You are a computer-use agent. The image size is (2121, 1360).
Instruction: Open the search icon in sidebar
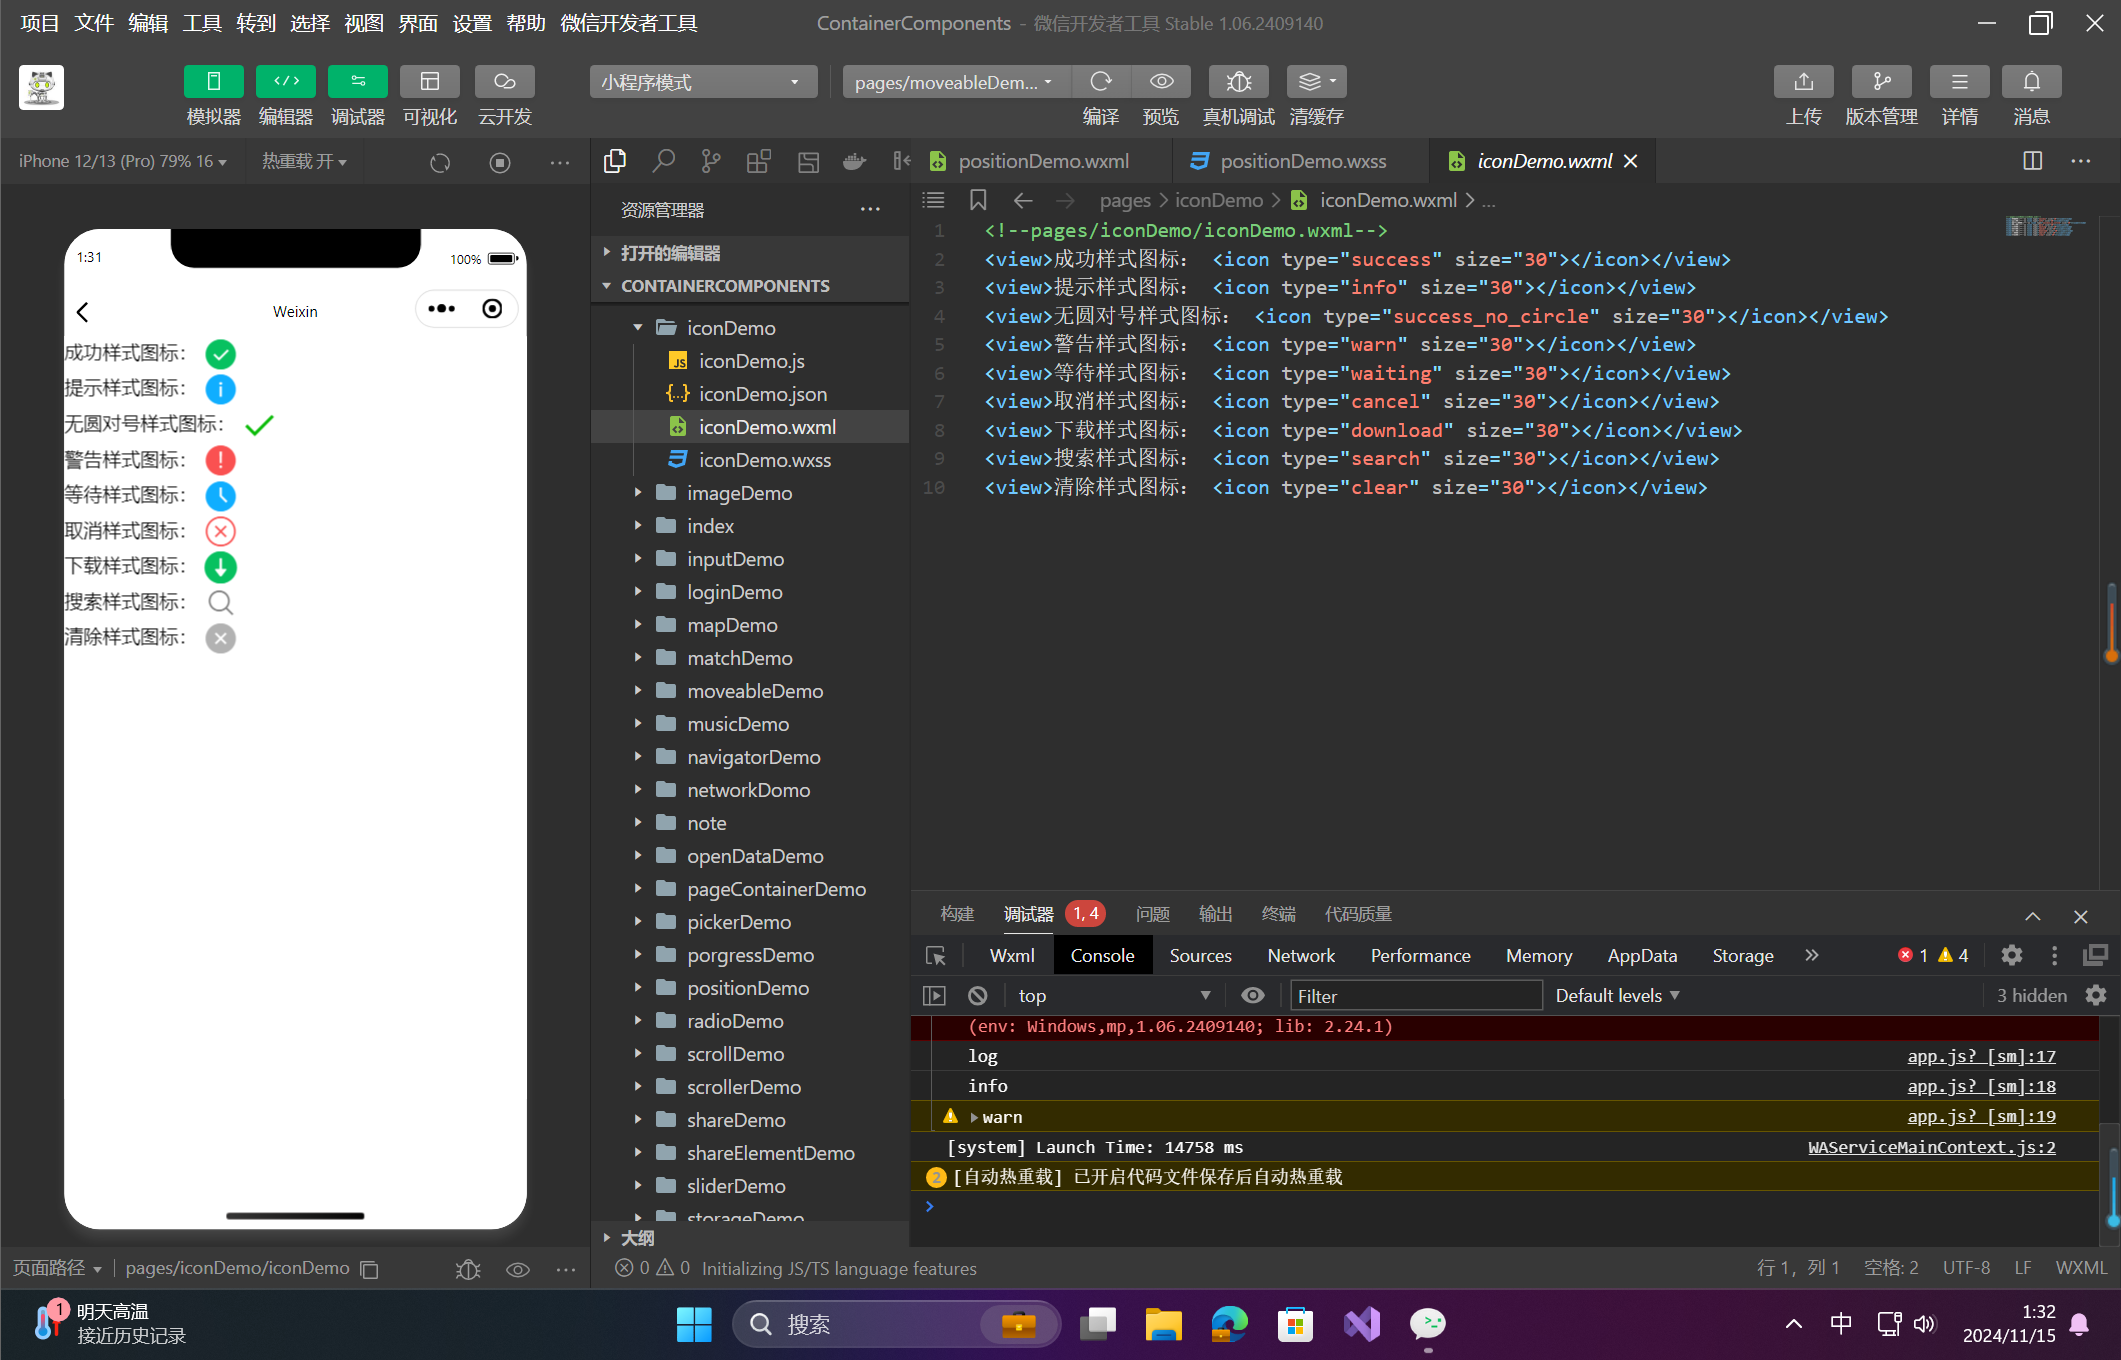coord(663,161)
